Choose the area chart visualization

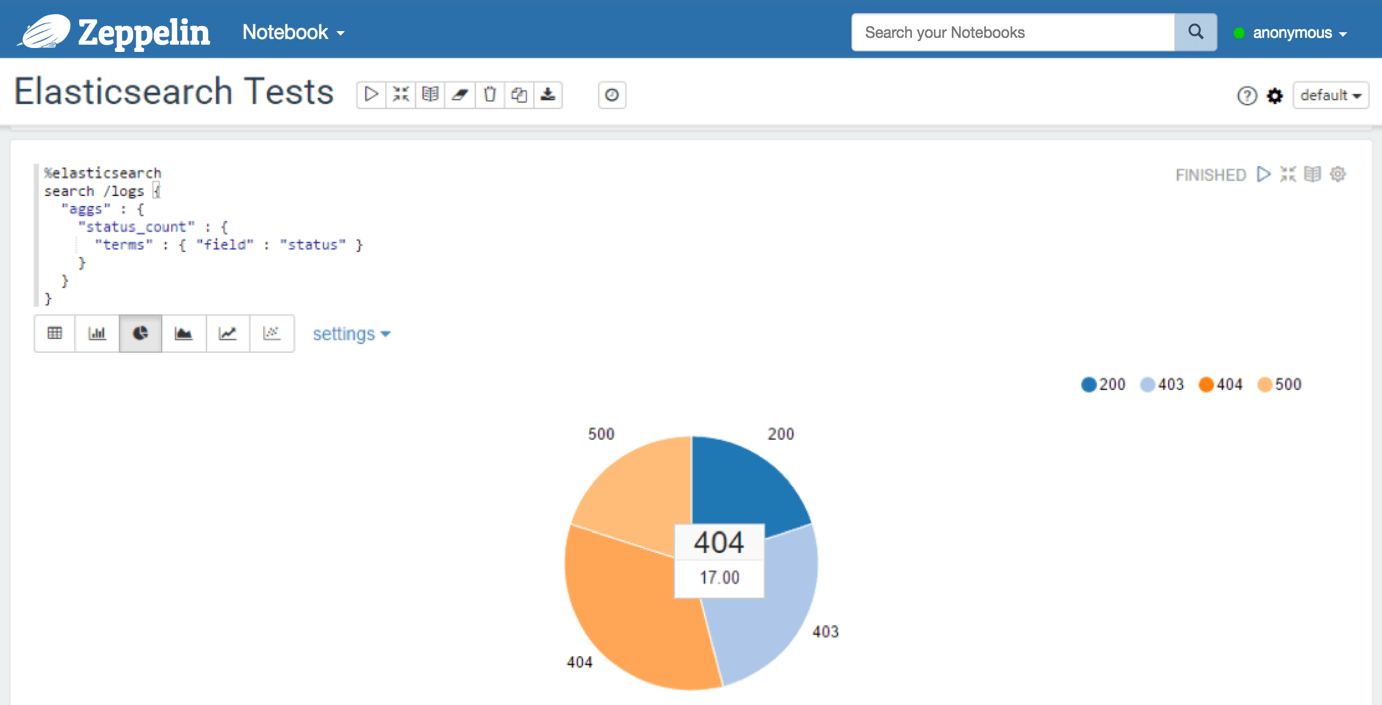[183, 333]
